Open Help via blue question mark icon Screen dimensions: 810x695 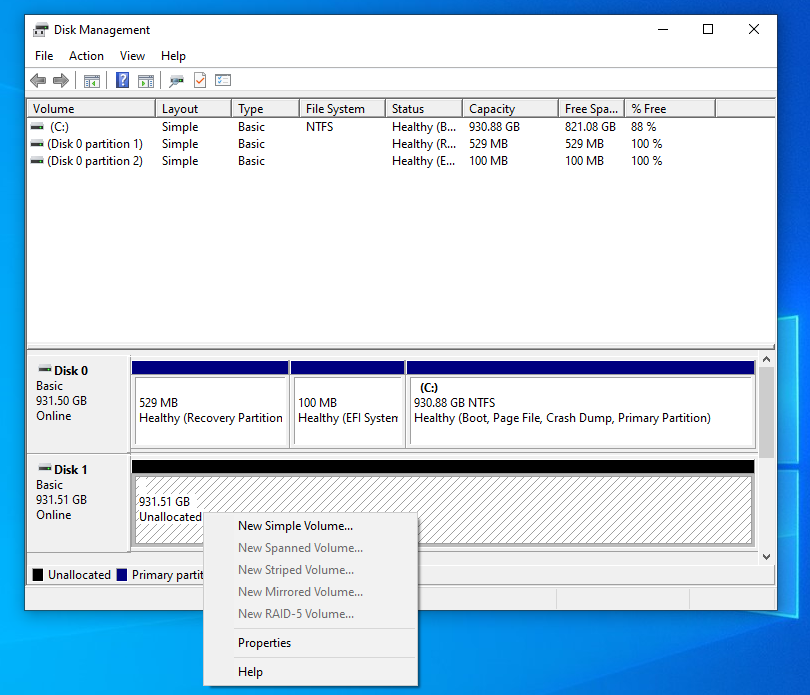point(122,80)
